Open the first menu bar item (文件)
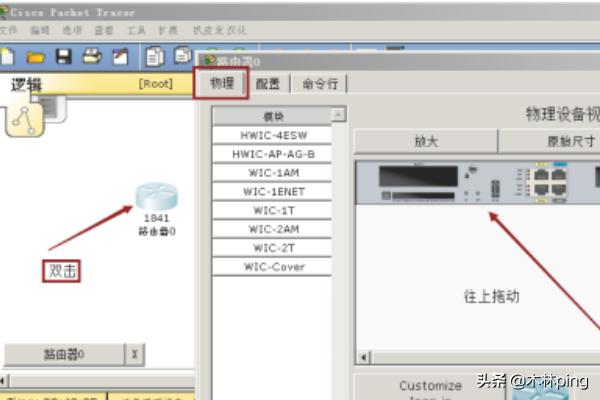 tap(8, 30)
